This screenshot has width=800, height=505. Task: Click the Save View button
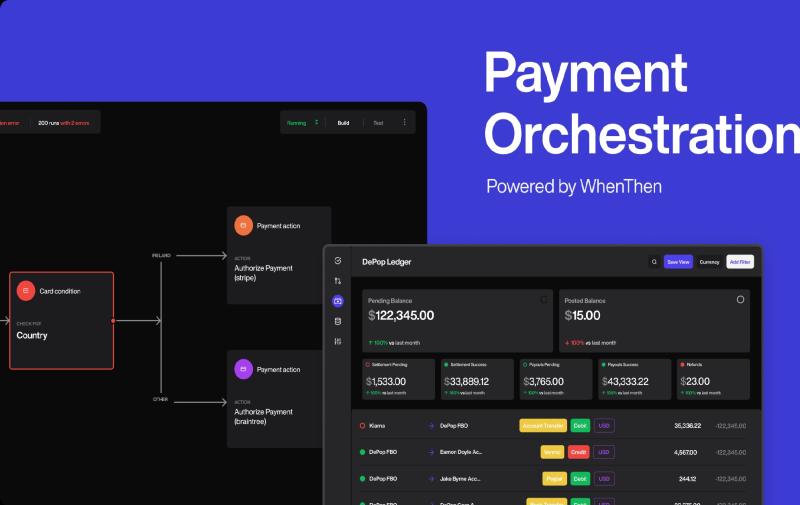coord(678,262)
